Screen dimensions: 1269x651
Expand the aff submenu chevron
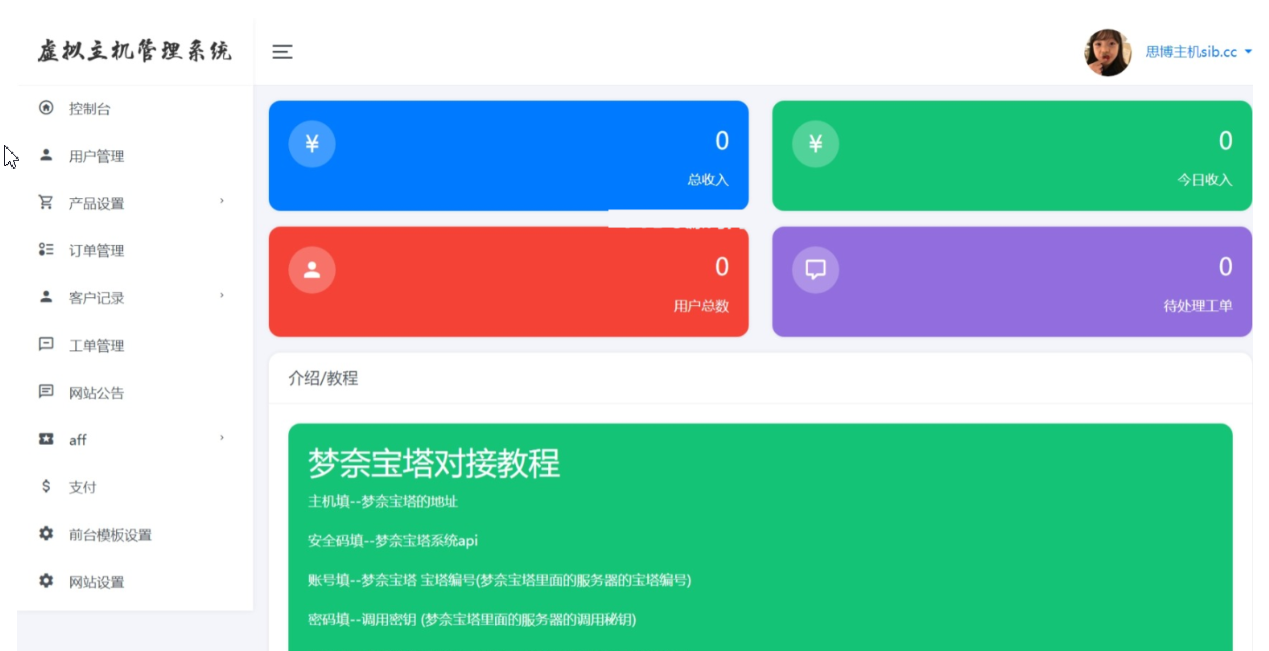pos(222,438)
